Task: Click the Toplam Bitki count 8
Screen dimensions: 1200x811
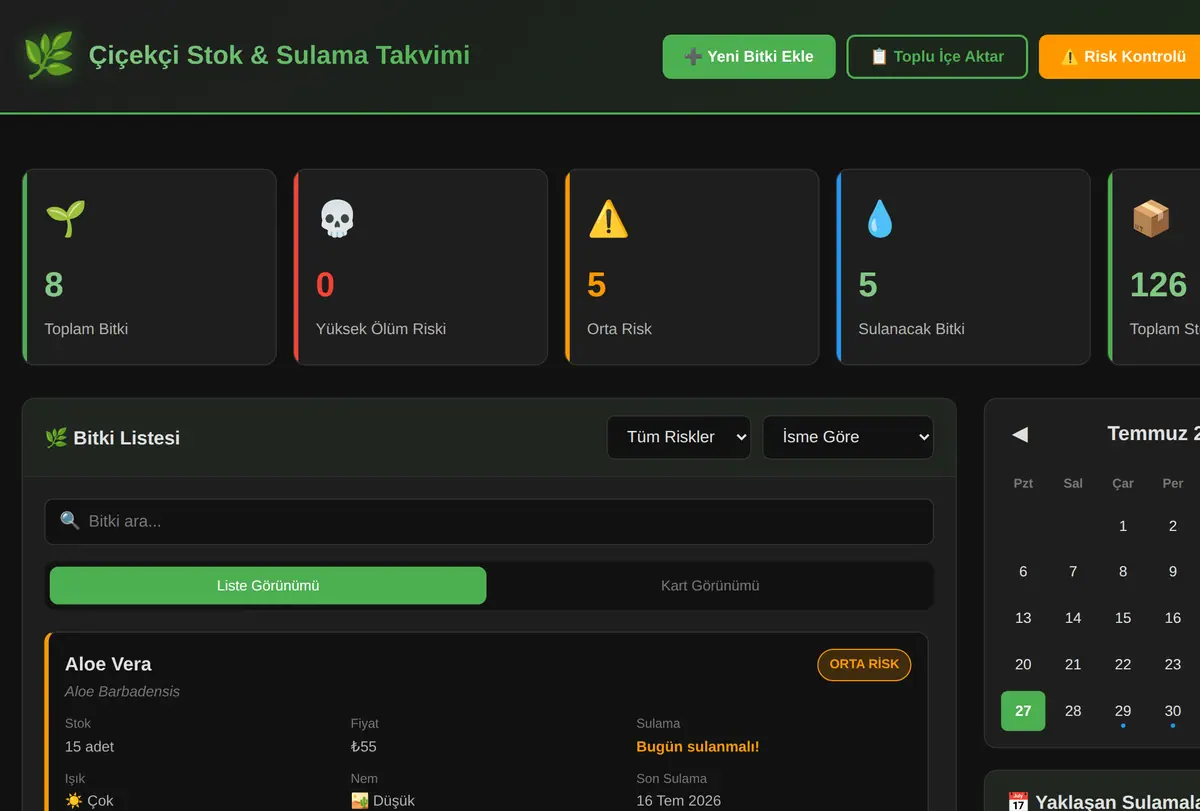Action: click(x=54, y=285)
